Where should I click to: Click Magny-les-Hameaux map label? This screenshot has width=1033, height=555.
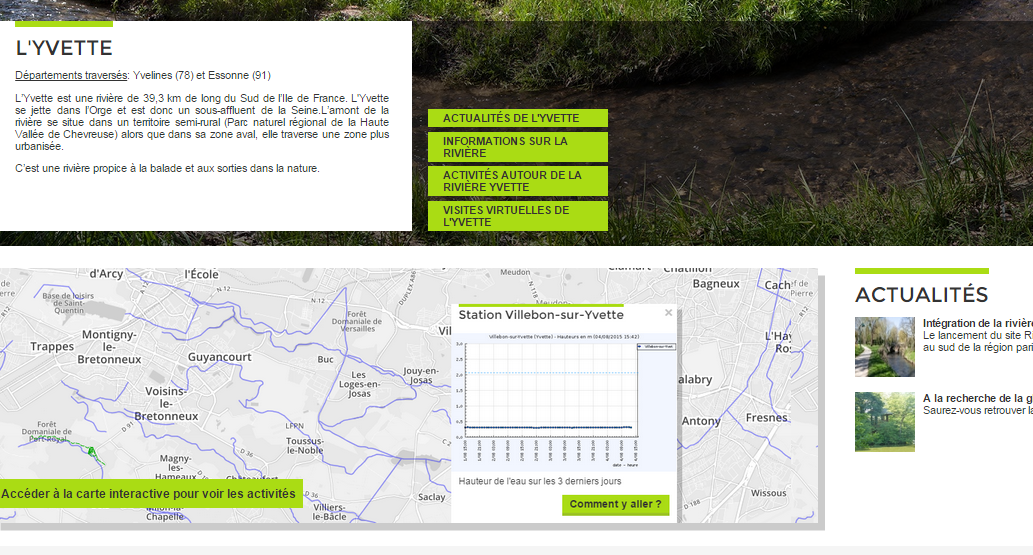click(176, 467)
